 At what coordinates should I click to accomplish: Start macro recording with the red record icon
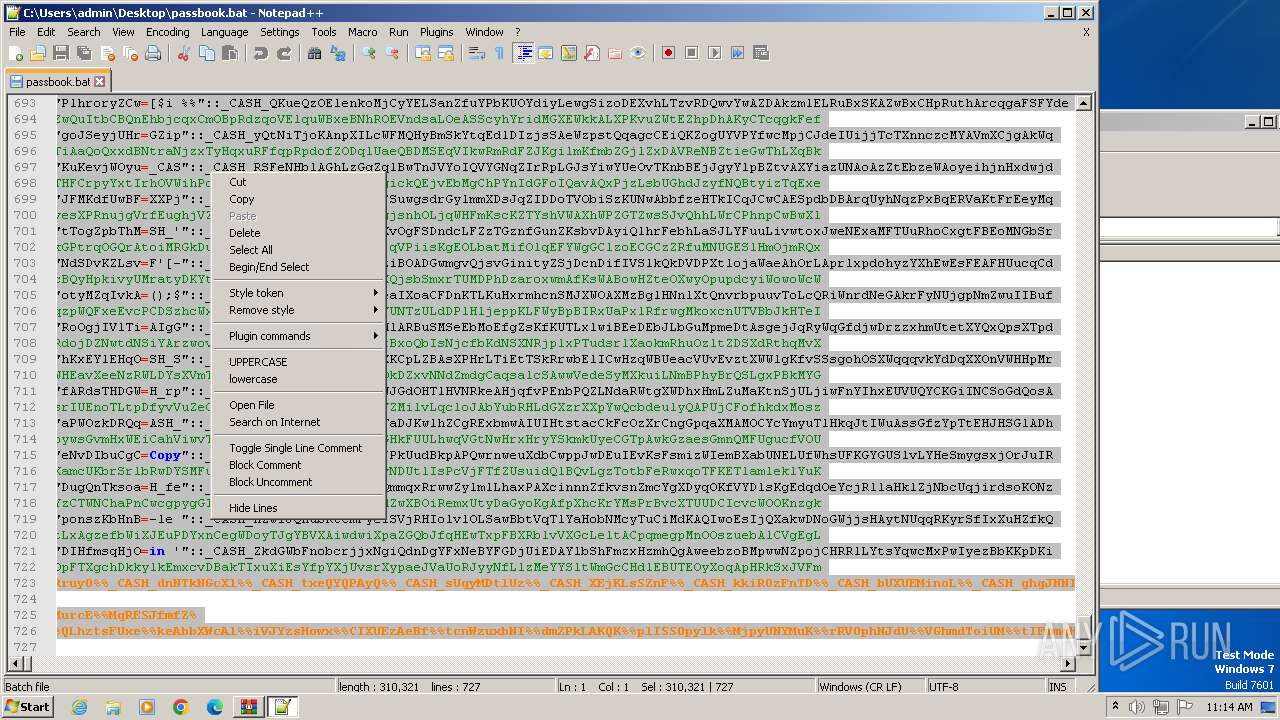point(668,53)
